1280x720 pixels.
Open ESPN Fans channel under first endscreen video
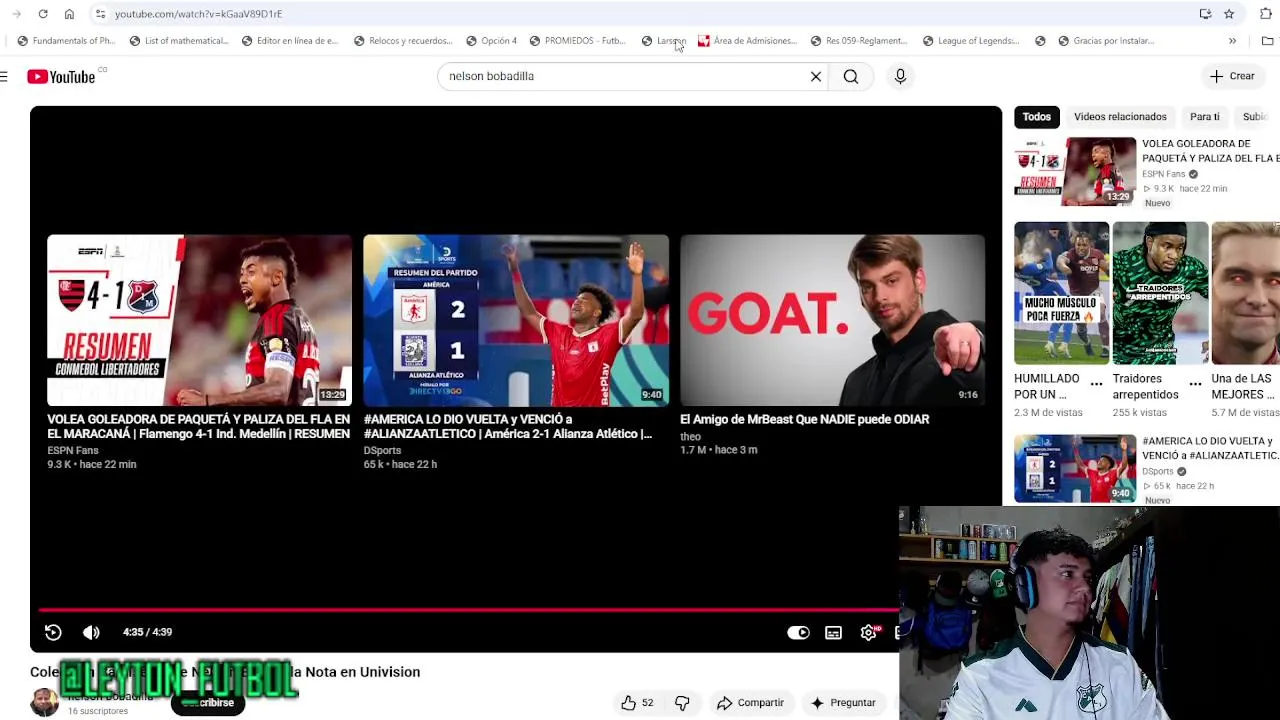click(x=73, y=450)
